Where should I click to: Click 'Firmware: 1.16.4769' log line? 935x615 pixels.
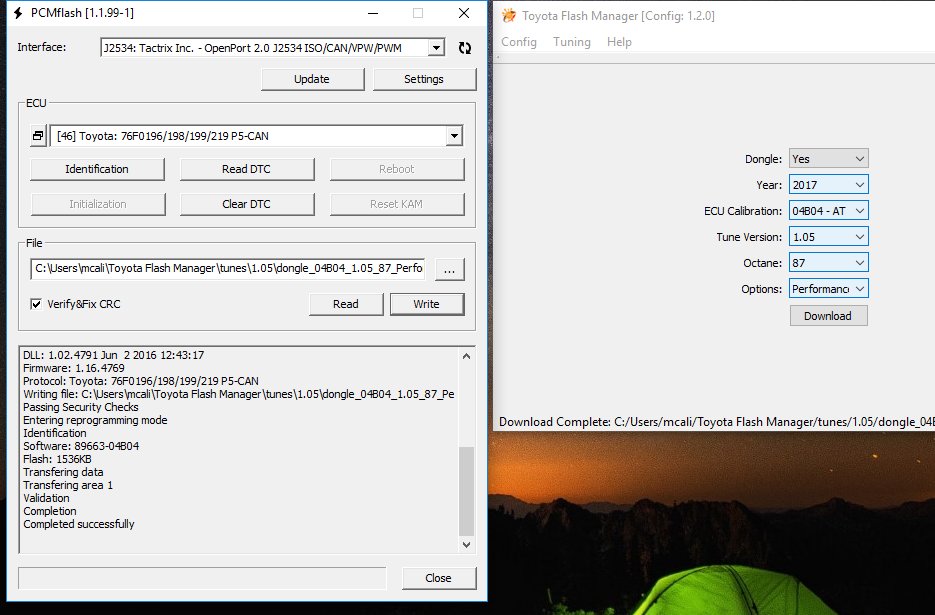click(74, 368)
